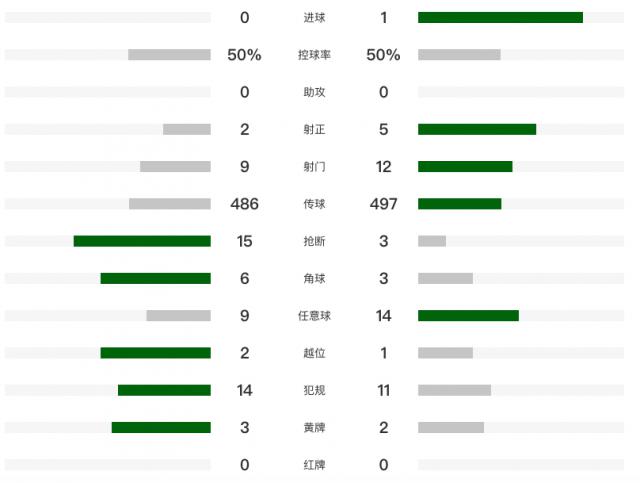The width and height of the screenshot is (640, 483).
Task: Click the 红牌 label
Action: 314,465
